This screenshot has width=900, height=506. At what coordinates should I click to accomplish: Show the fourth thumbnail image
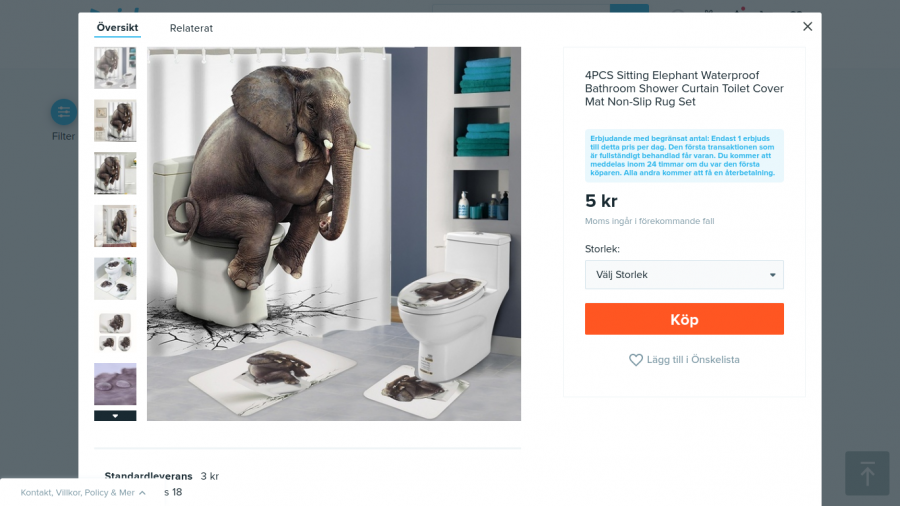(115, 226)
